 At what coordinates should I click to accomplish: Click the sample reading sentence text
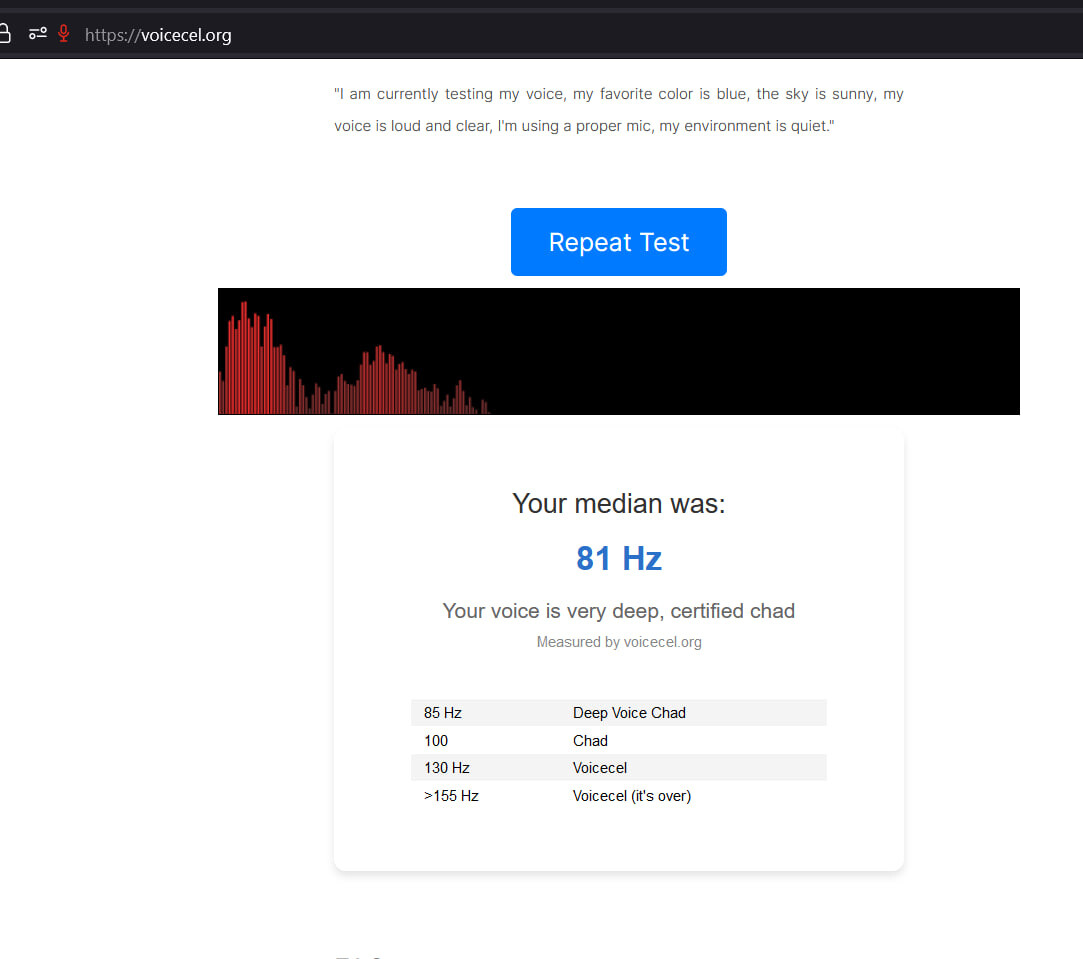tap(618, 110)
